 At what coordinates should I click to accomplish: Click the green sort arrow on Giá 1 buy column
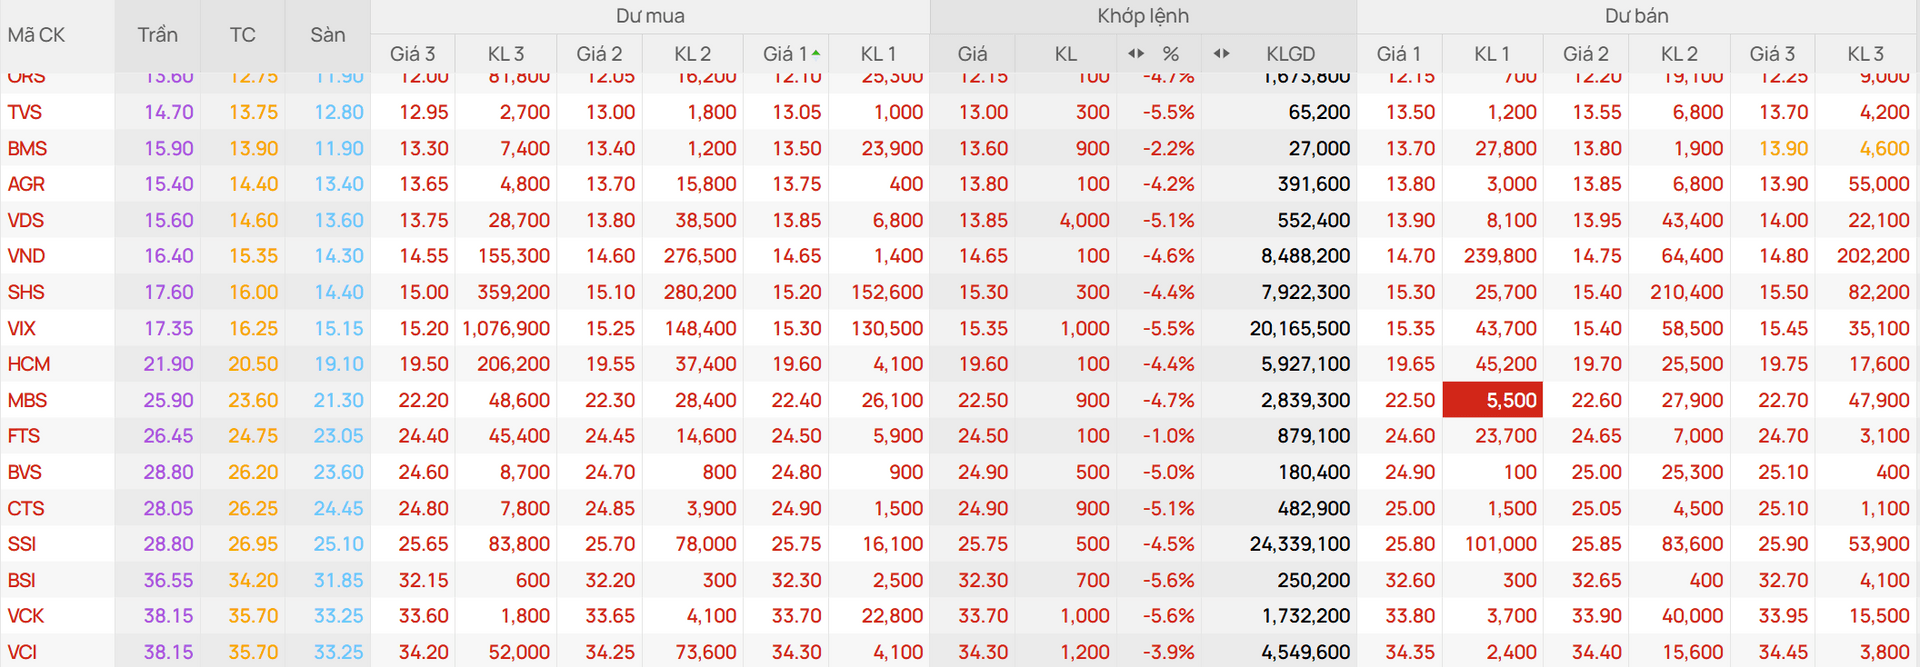[816, 52]
